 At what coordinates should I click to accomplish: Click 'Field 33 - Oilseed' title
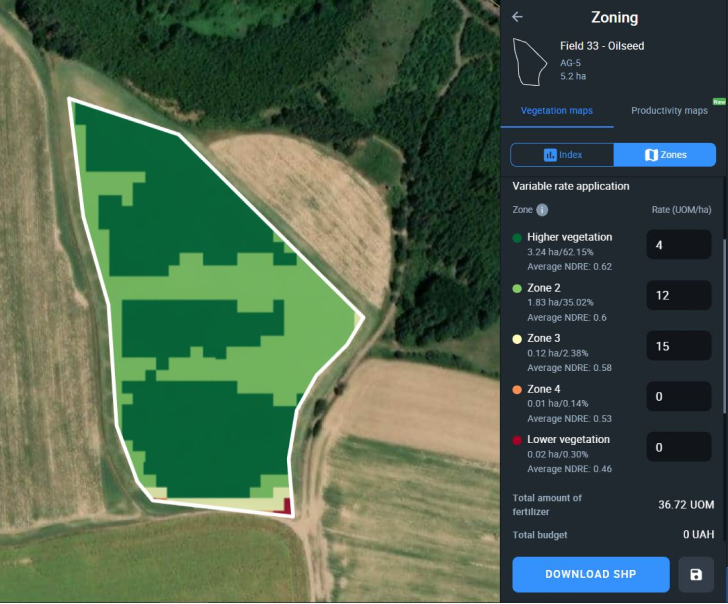(x=602, y=46)
